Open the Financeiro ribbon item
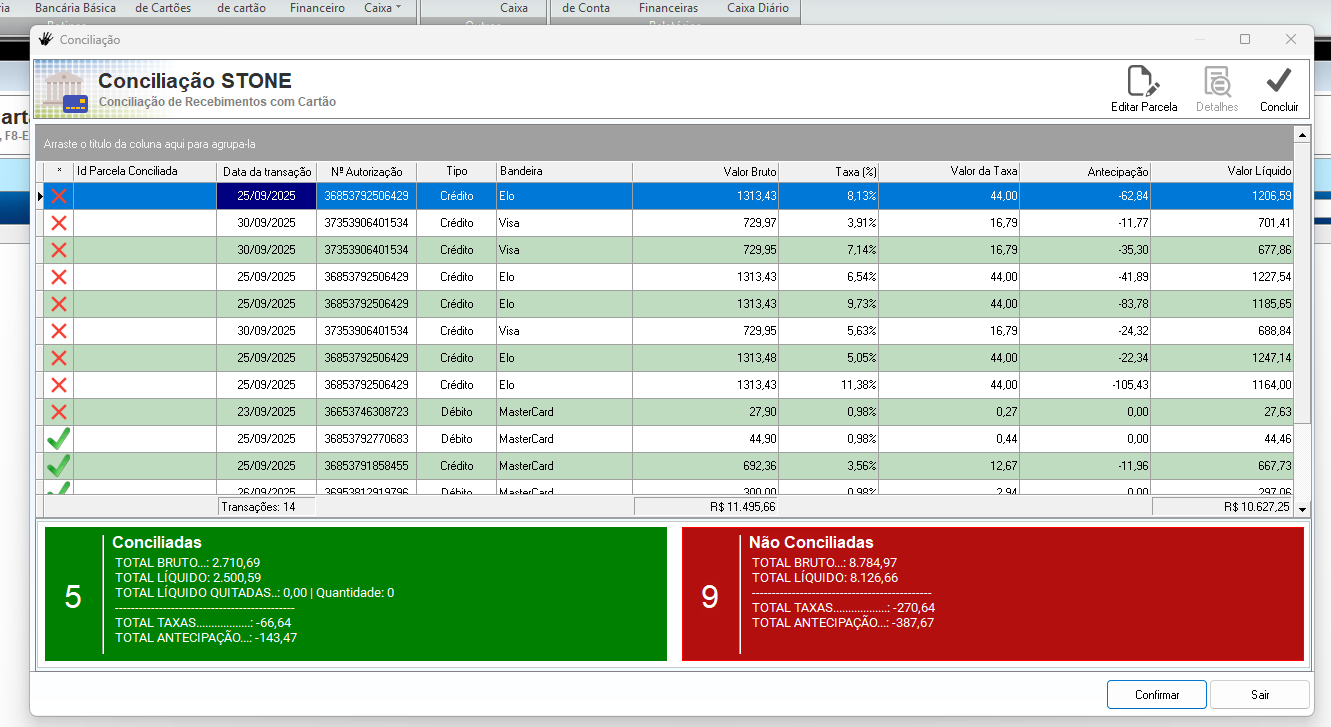Viewport: 1331px width, 727px height. [x=317, y=8]
